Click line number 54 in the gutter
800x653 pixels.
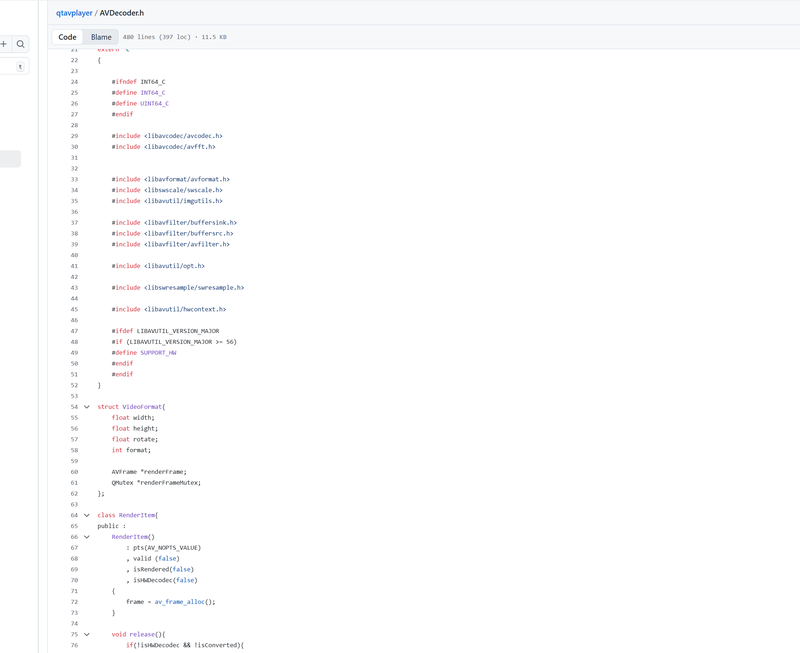tap(73, 407)
